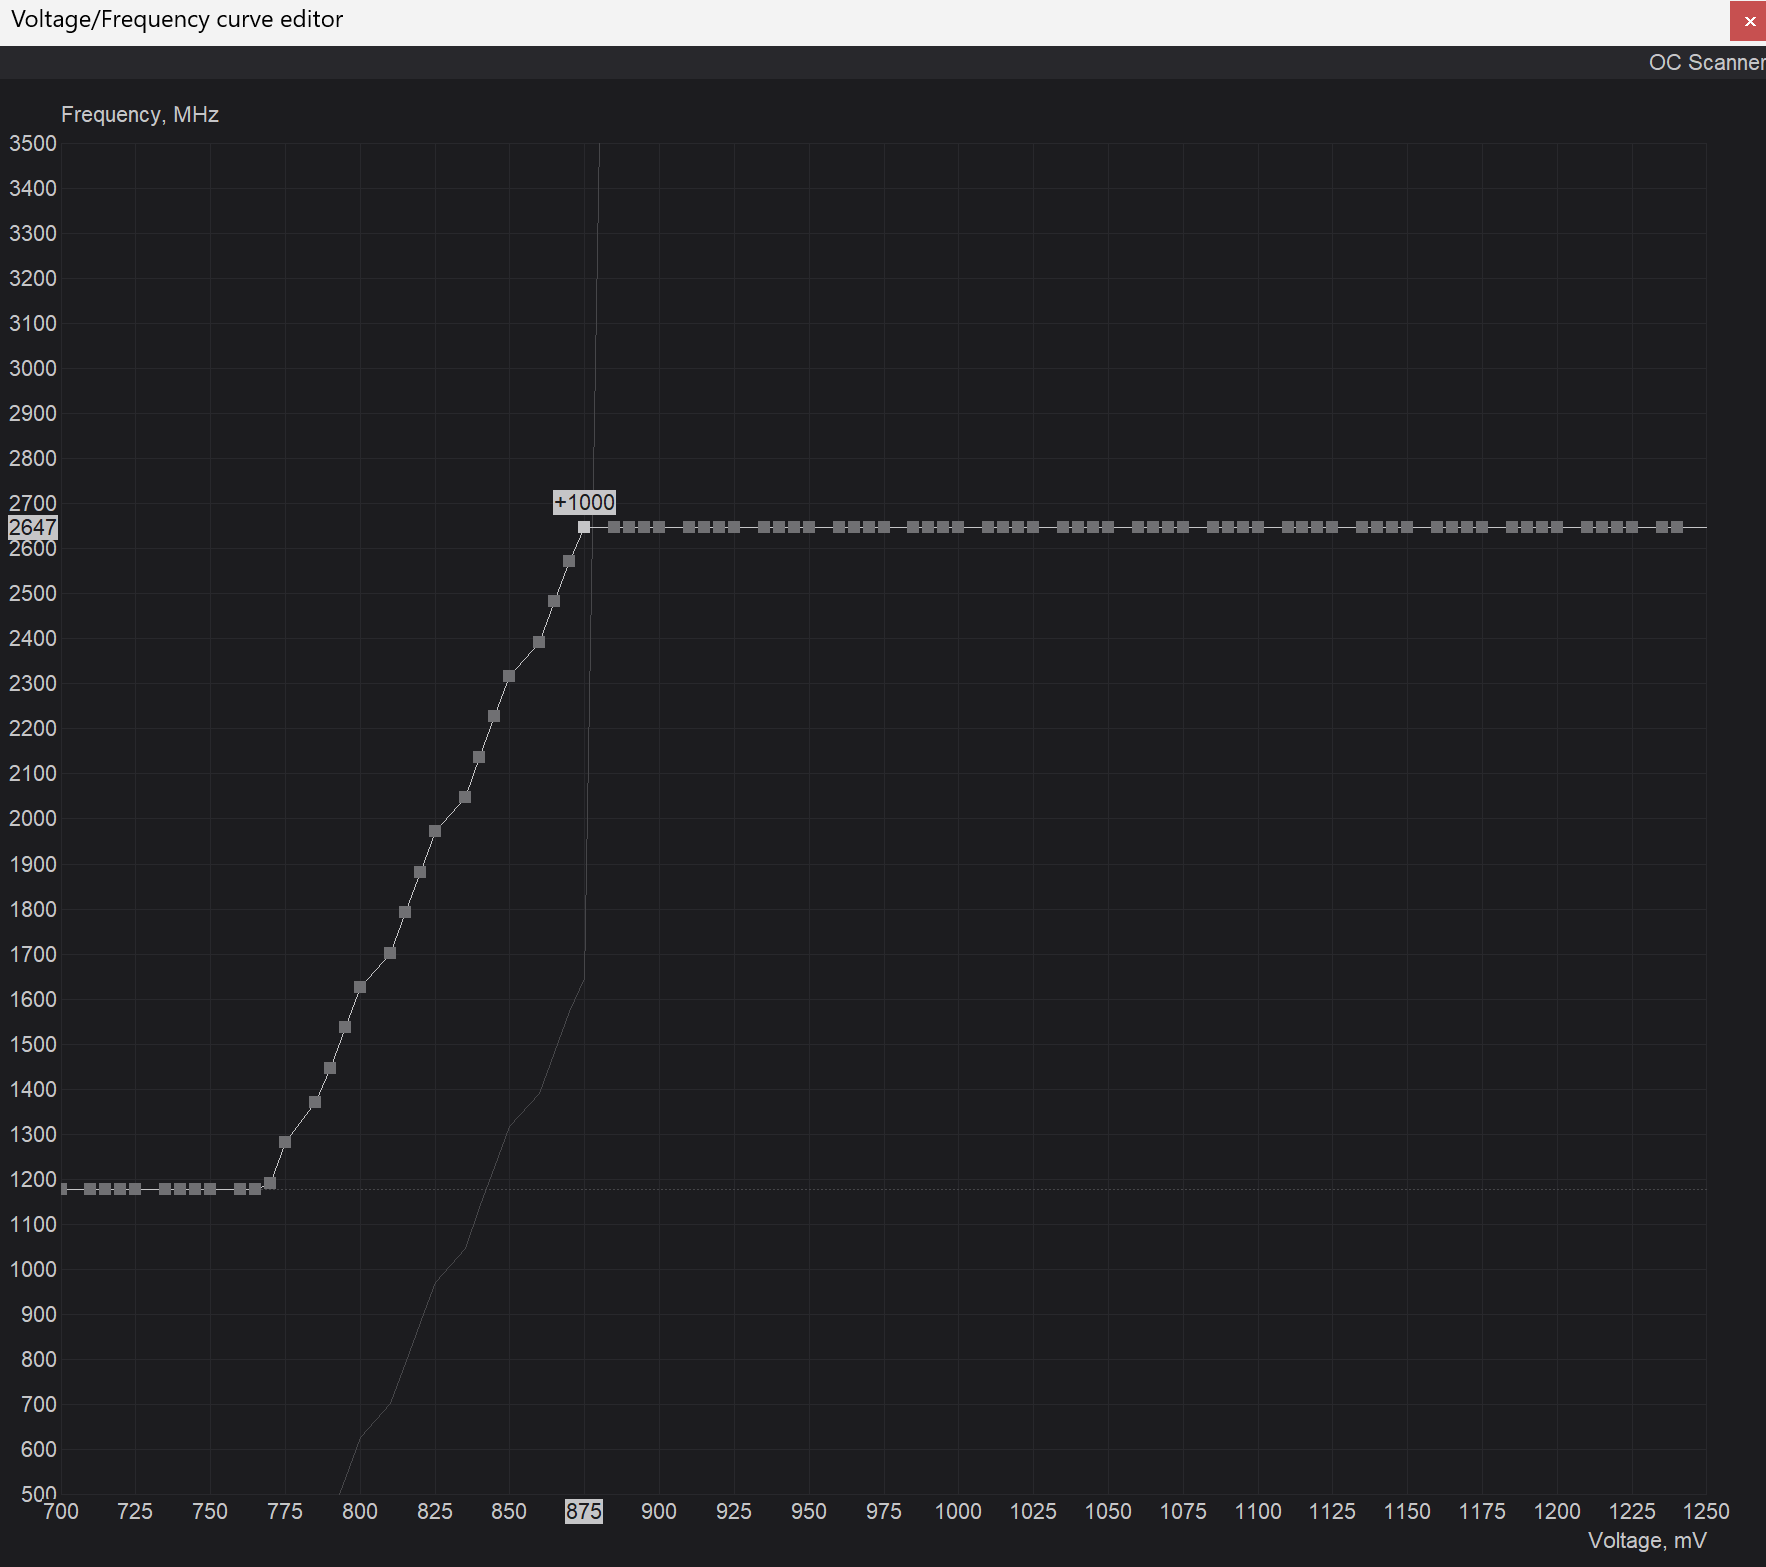Click the 1250 label on the voltage axis

click(1706, 1511)
